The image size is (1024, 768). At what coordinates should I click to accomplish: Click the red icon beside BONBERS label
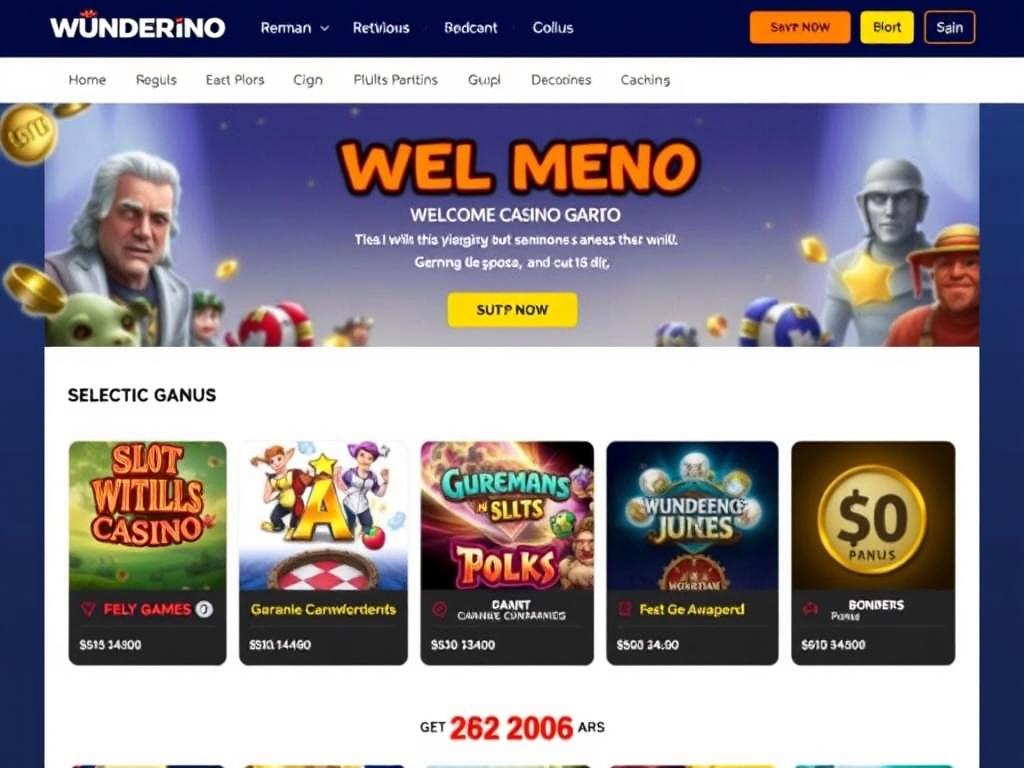(810, 609)
